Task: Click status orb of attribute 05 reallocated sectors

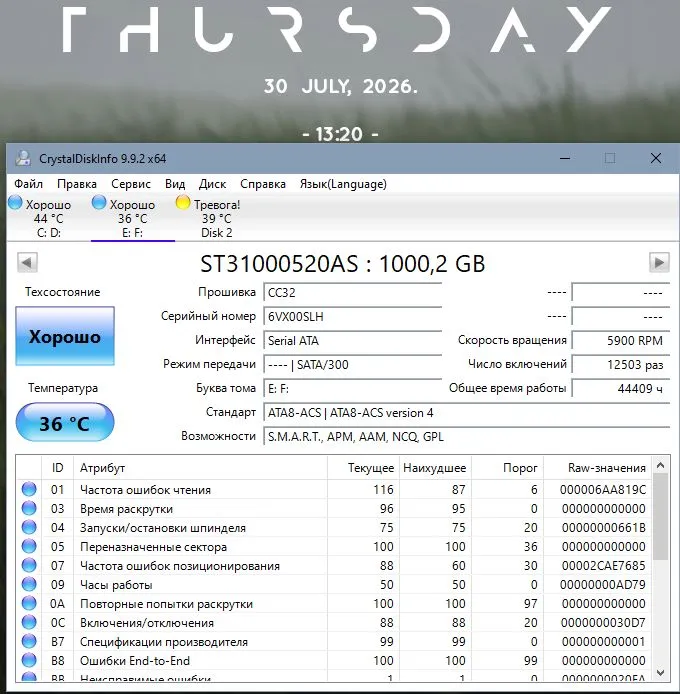Action: tap(29, 547)
